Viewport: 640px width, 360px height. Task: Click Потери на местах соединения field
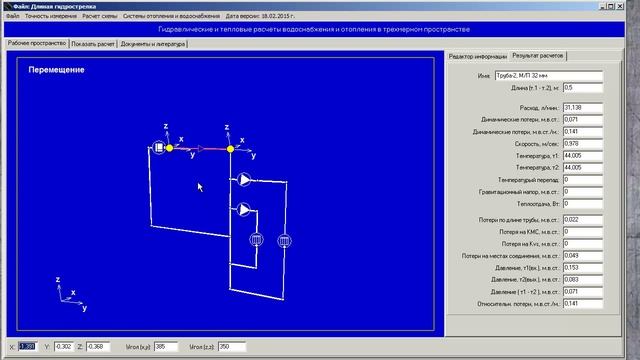click(x=582, y=256)
